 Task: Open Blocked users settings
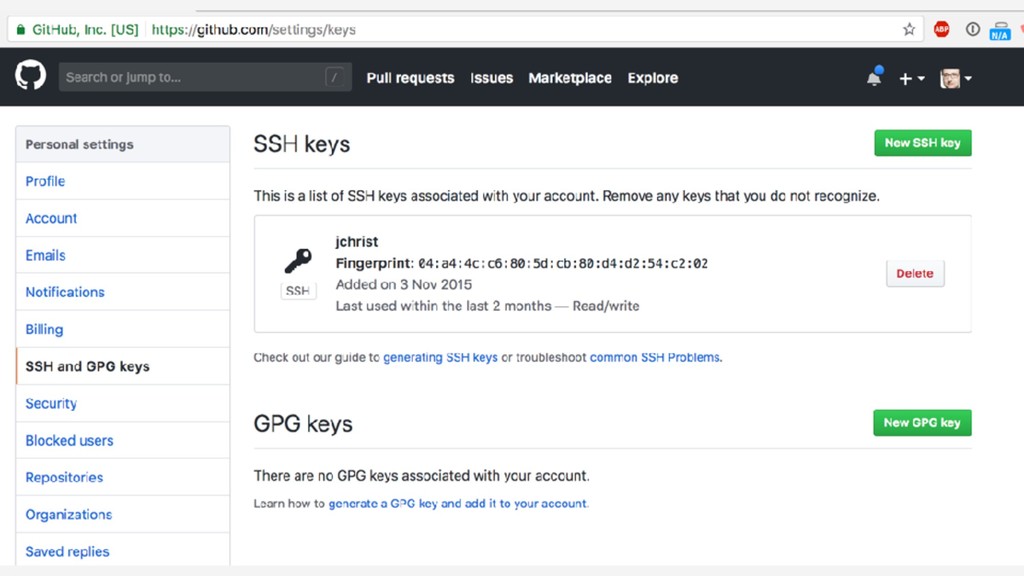pyautogui.click(x=123, y=440)
